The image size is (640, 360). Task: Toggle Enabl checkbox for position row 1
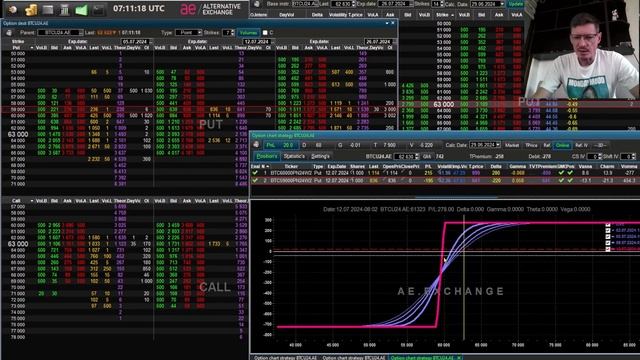(x=255, y=173)
